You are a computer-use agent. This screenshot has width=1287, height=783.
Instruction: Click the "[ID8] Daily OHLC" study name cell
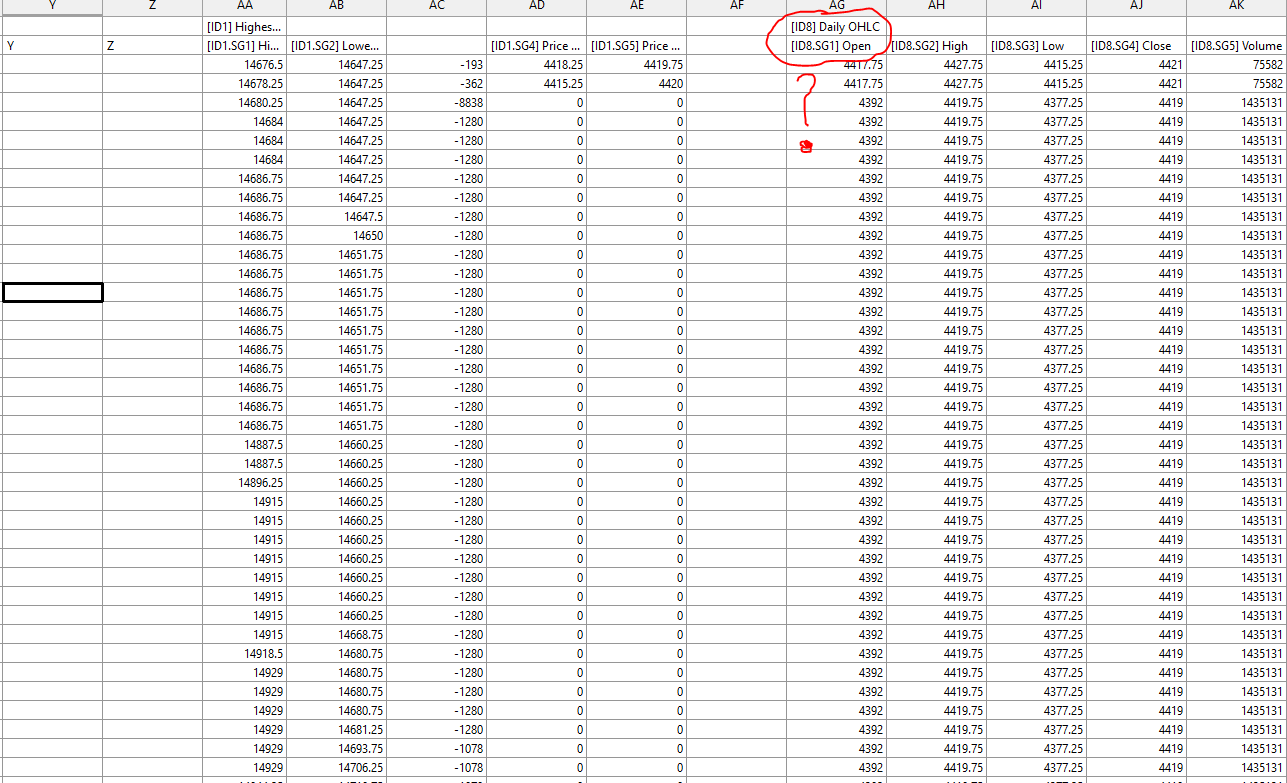click(x=836, y=27)
